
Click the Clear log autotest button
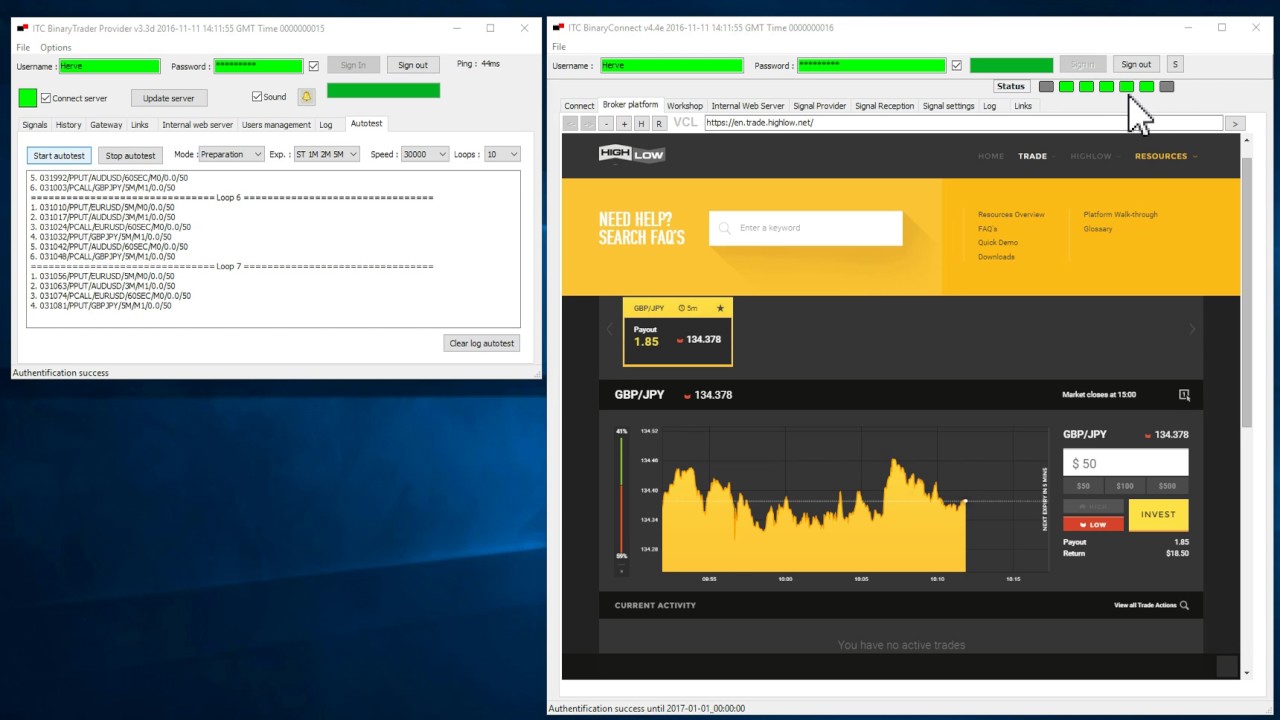click(482, 343)
